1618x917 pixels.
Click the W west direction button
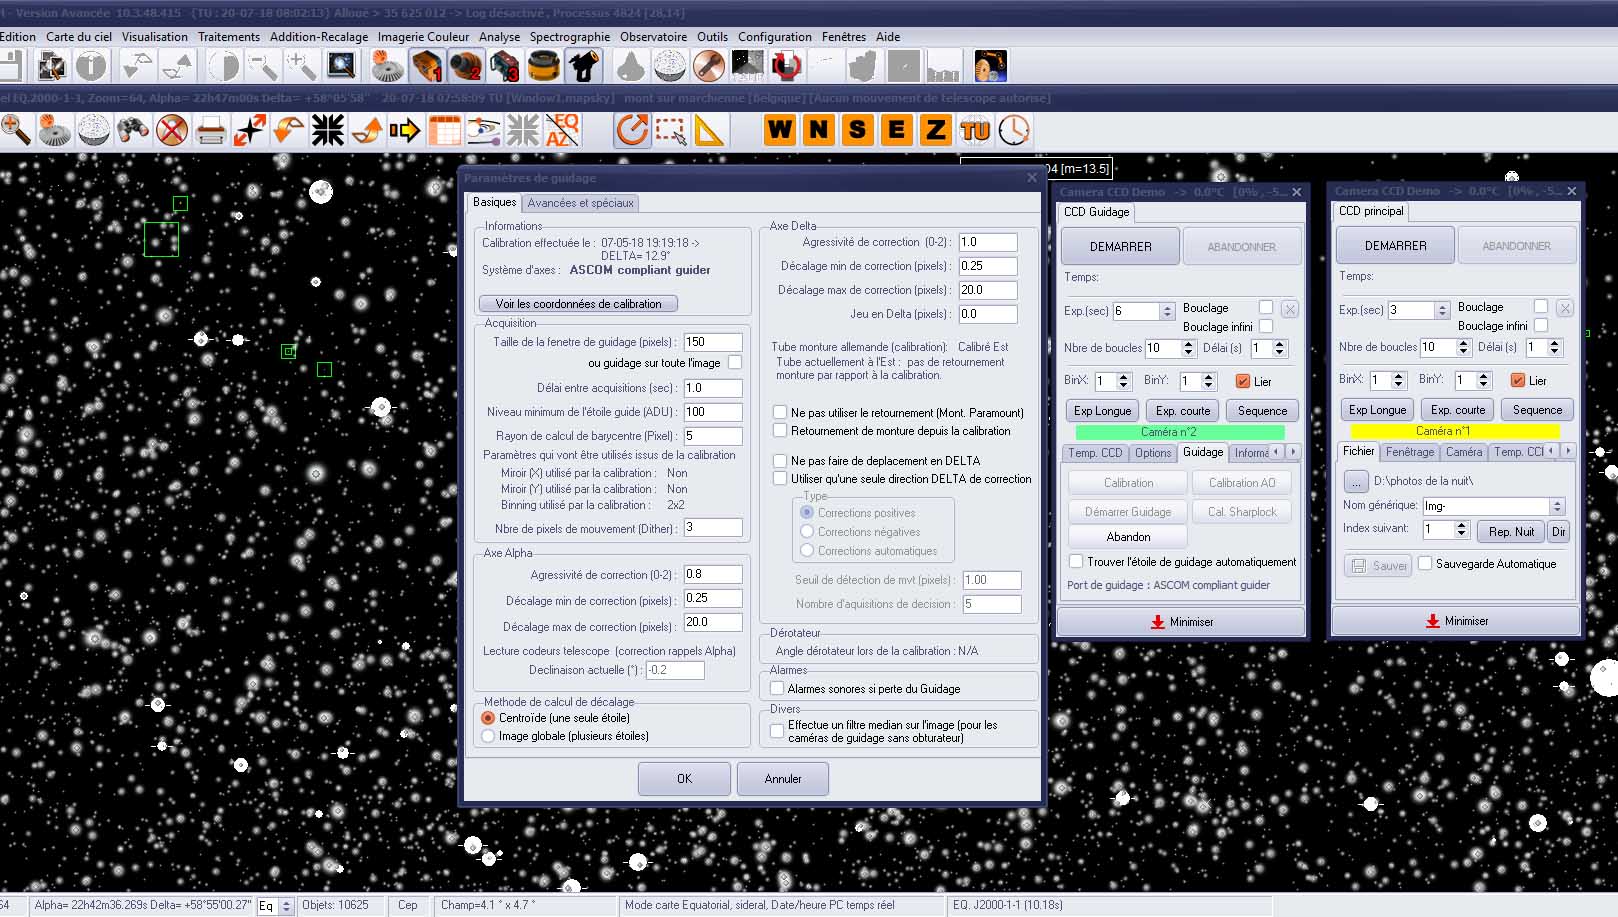pyautogui.click(x=780, y=130)
